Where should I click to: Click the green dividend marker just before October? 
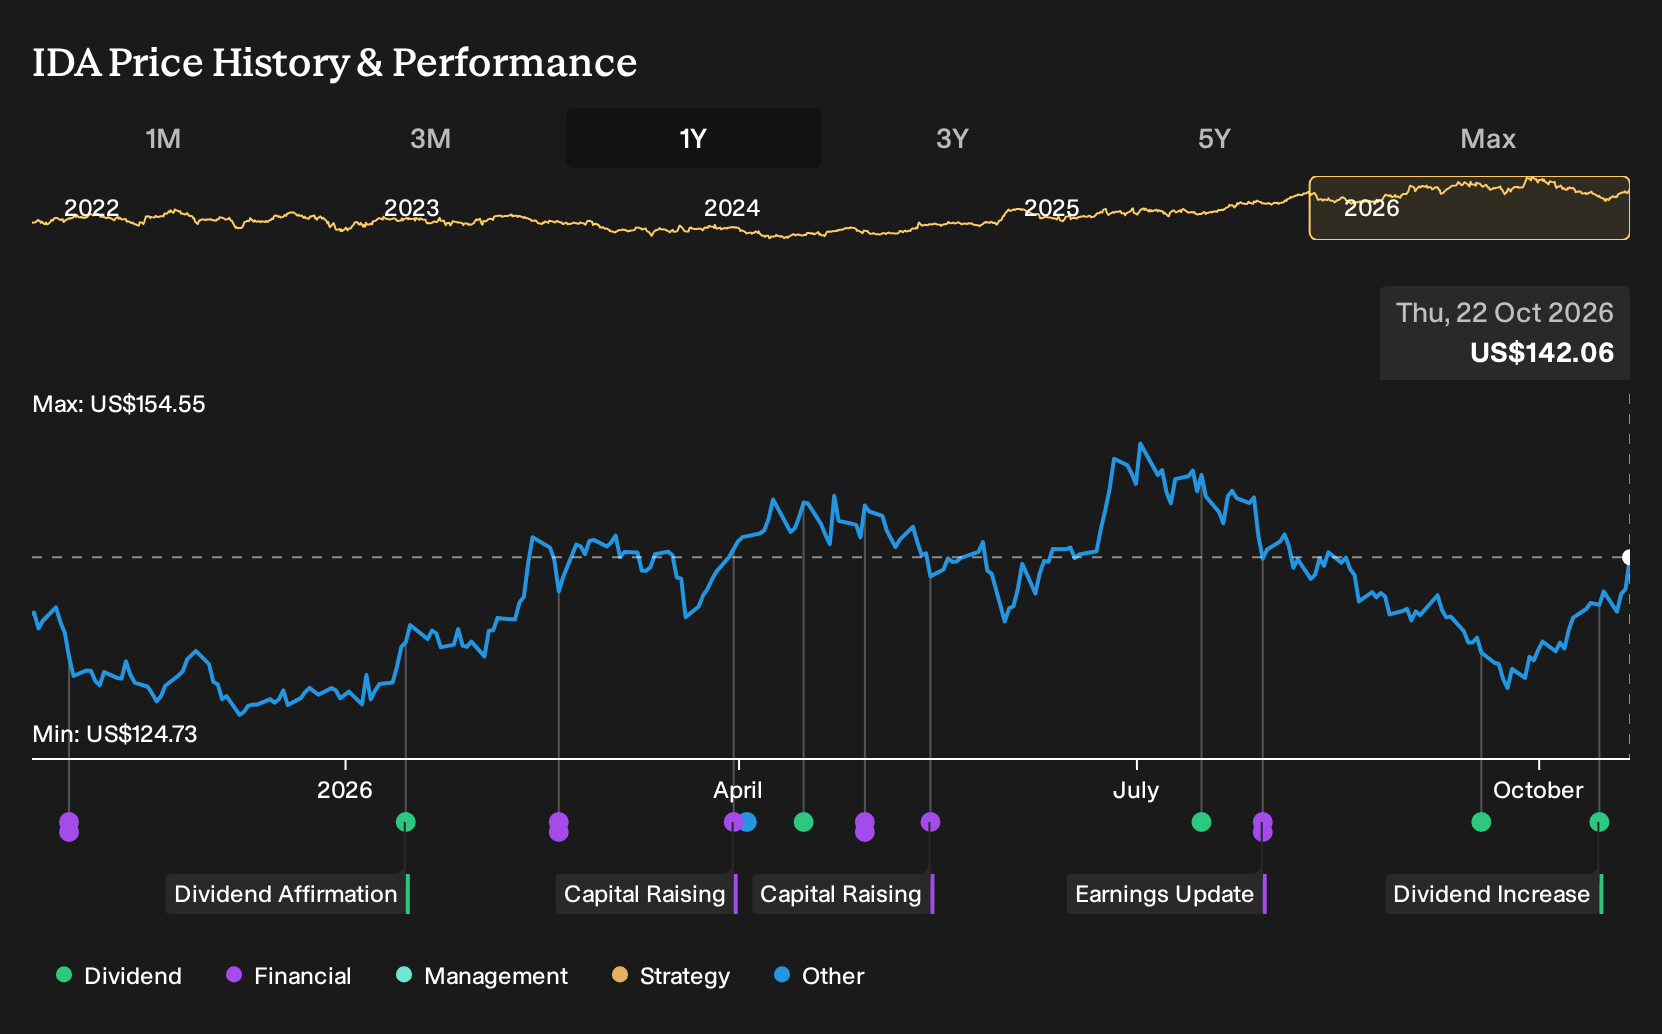point(1481,822)
